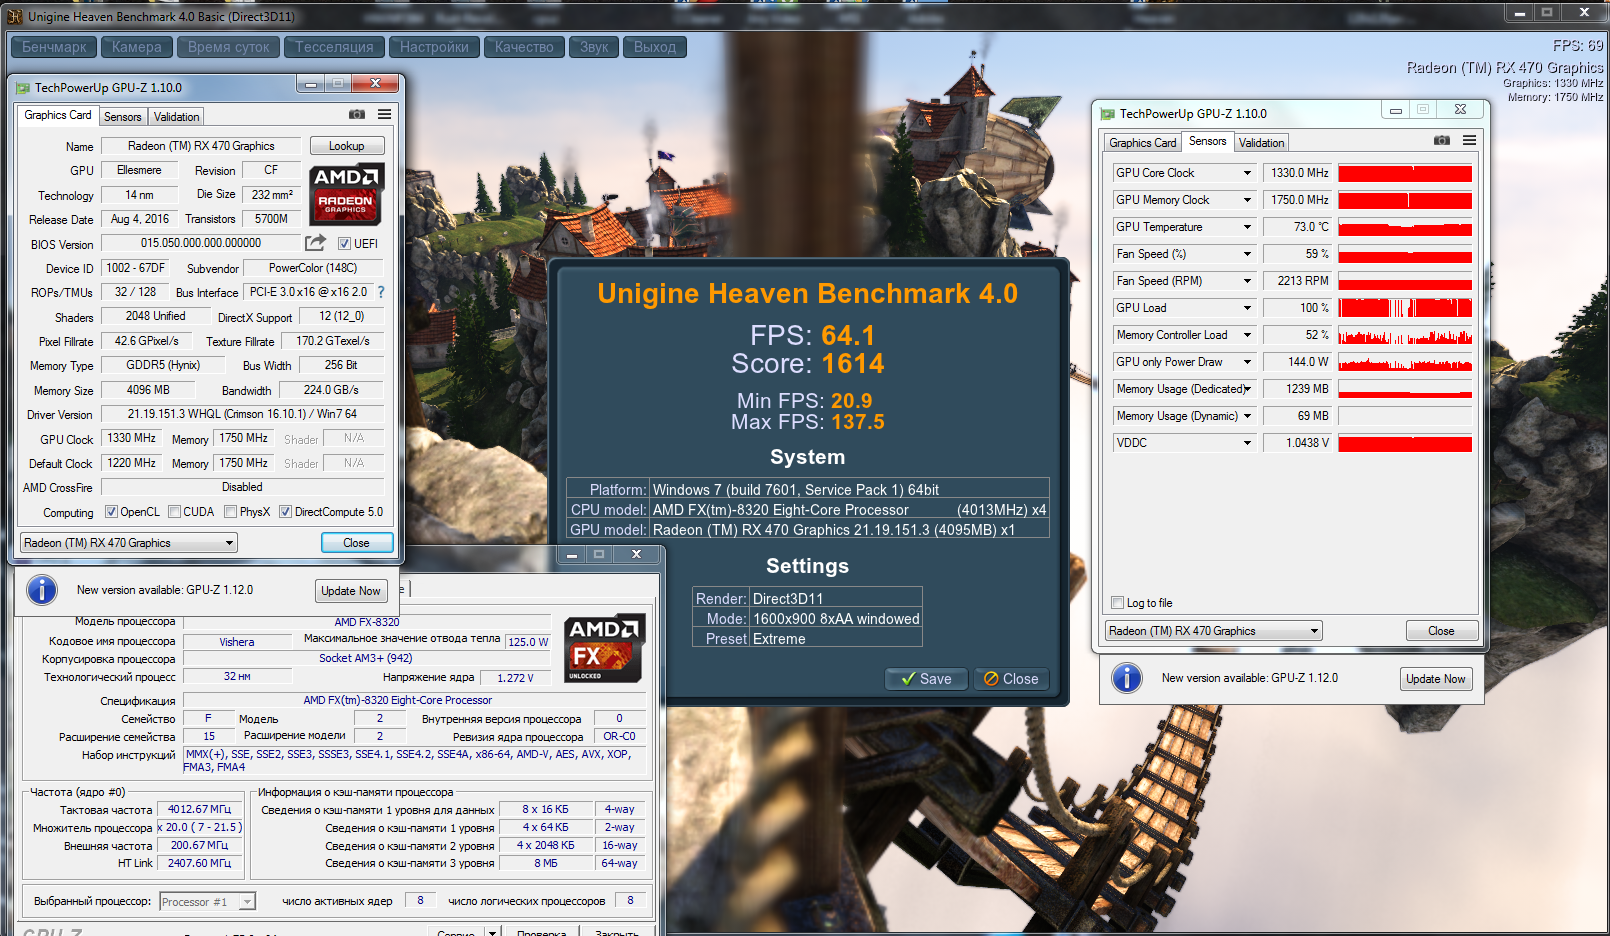
Task: Open GPU selector dropdown in left GPU-Z window
Action: (x=129, y=543)
